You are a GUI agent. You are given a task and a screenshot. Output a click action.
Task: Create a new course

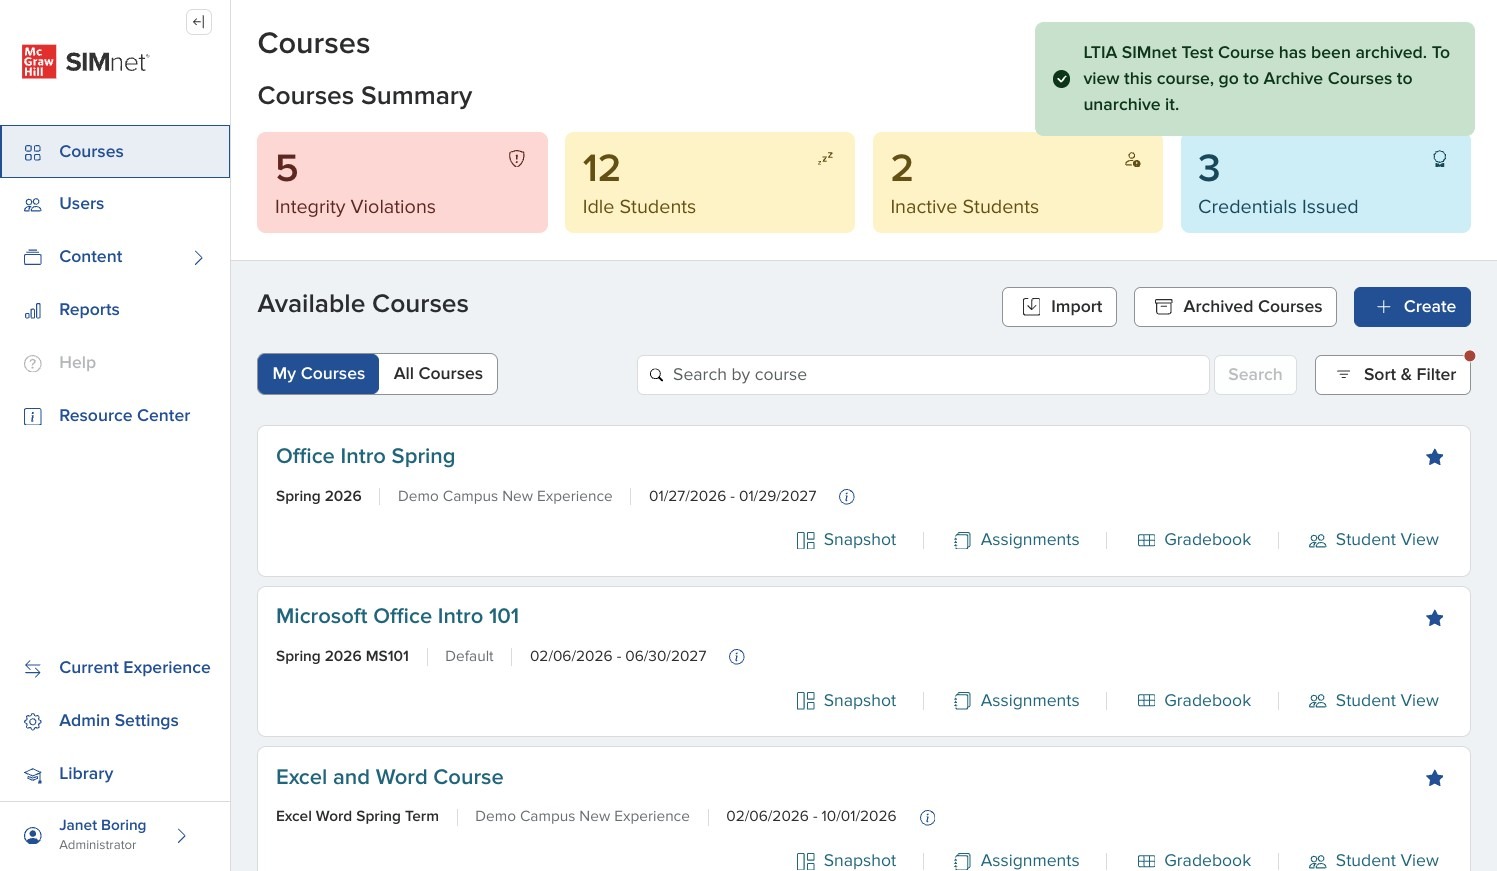coord(1412,307)
